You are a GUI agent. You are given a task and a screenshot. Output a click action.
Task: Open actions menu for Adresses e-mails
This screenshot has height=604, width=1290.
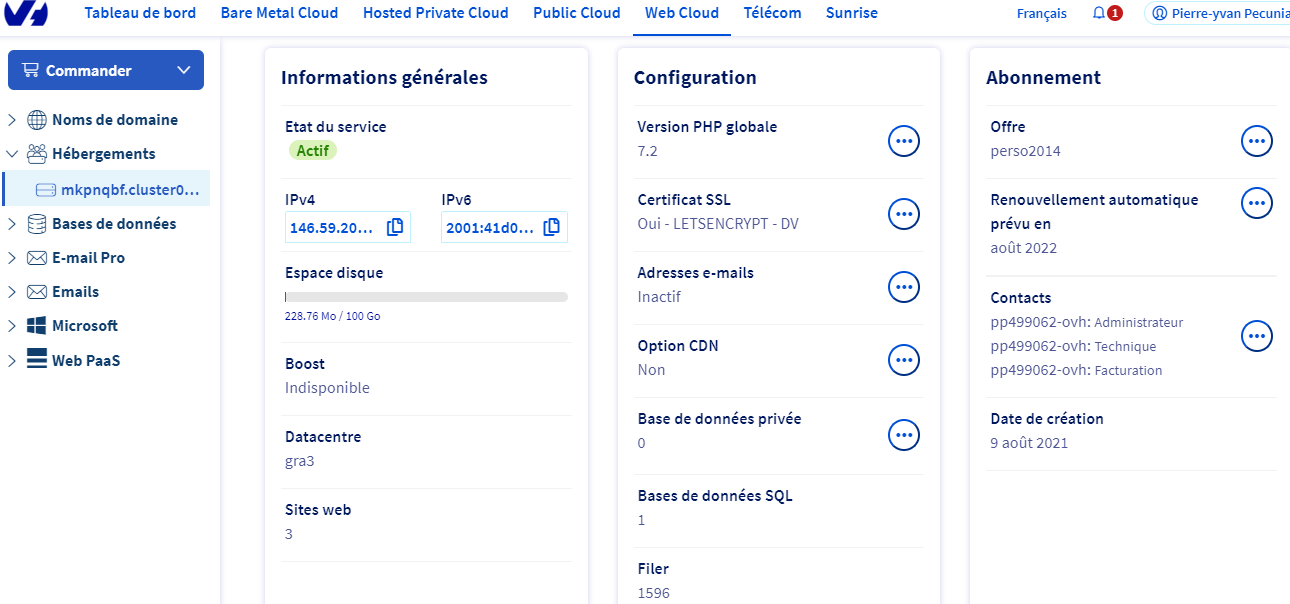(x=903, y=287)
